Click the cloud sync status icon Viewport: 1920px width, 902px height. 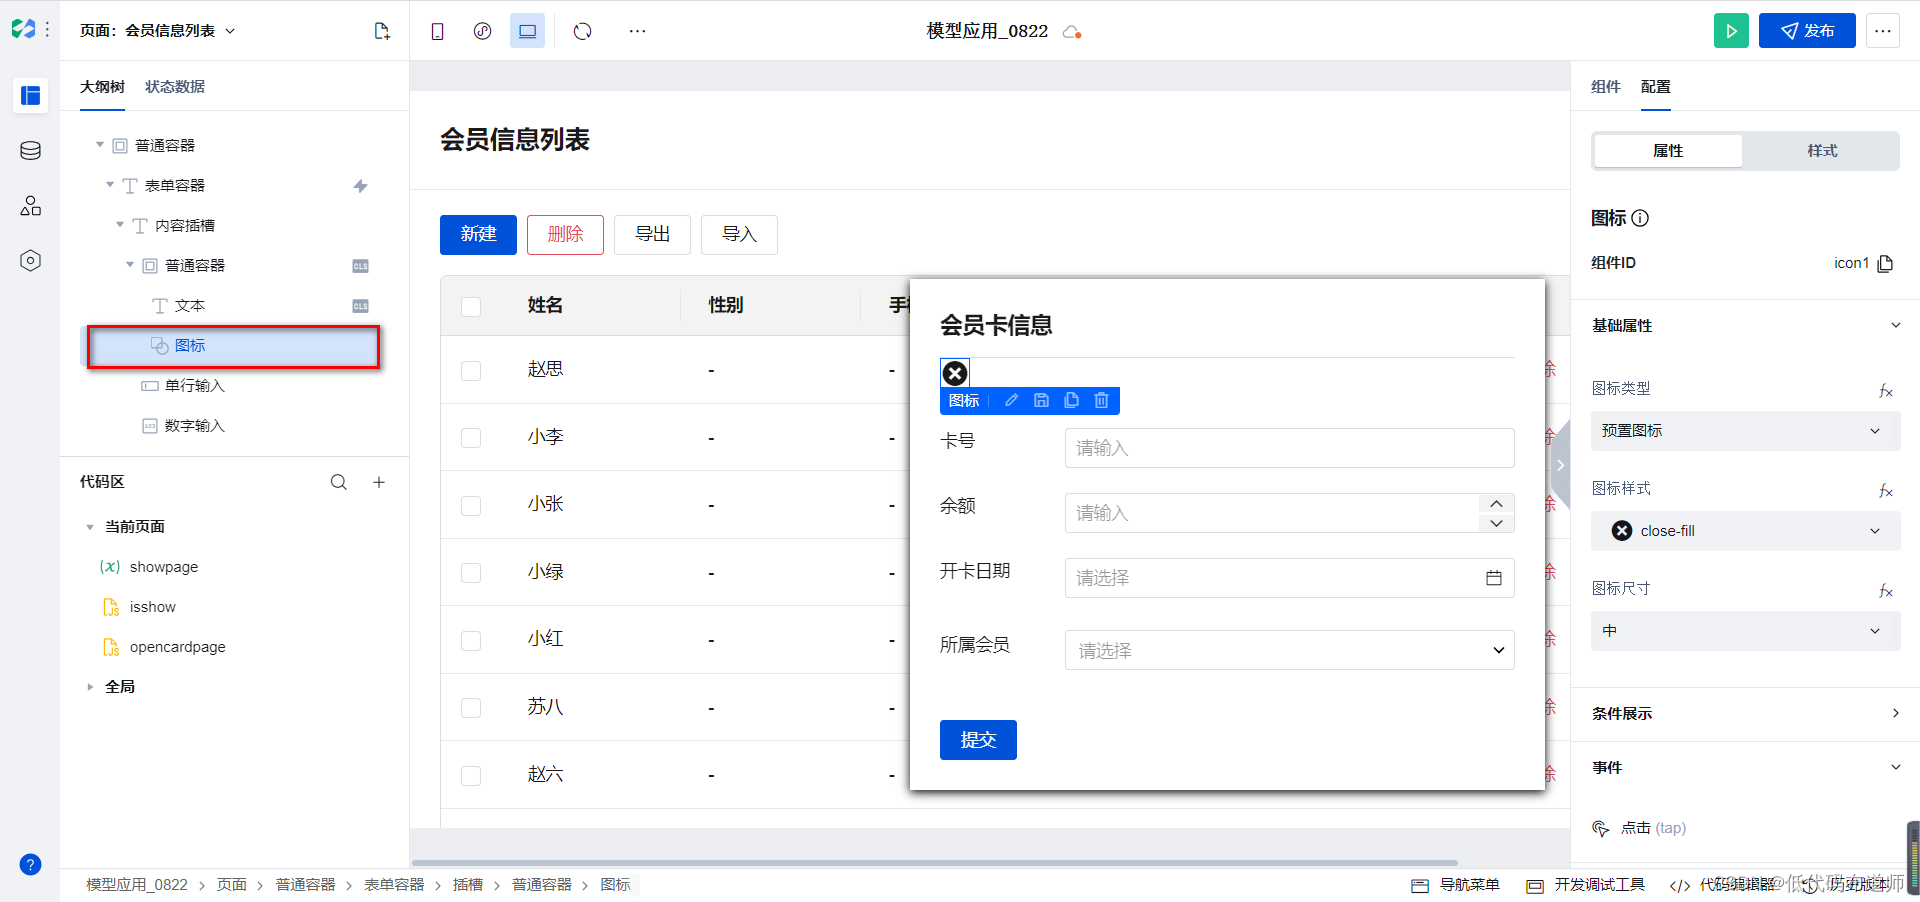tap(1072, 32)
